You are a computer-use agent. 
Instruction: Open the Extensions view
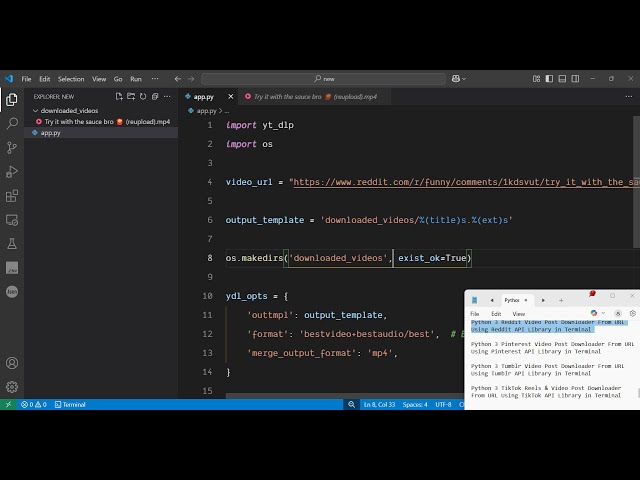(x=12, y=196)
